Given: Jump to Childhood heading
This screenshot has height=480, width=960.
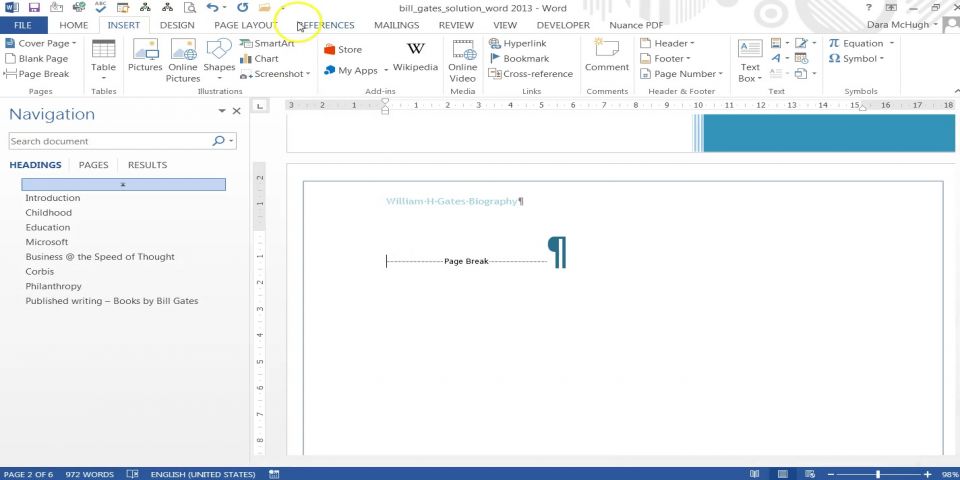Looking at the screenshot, I should point(48,212).
